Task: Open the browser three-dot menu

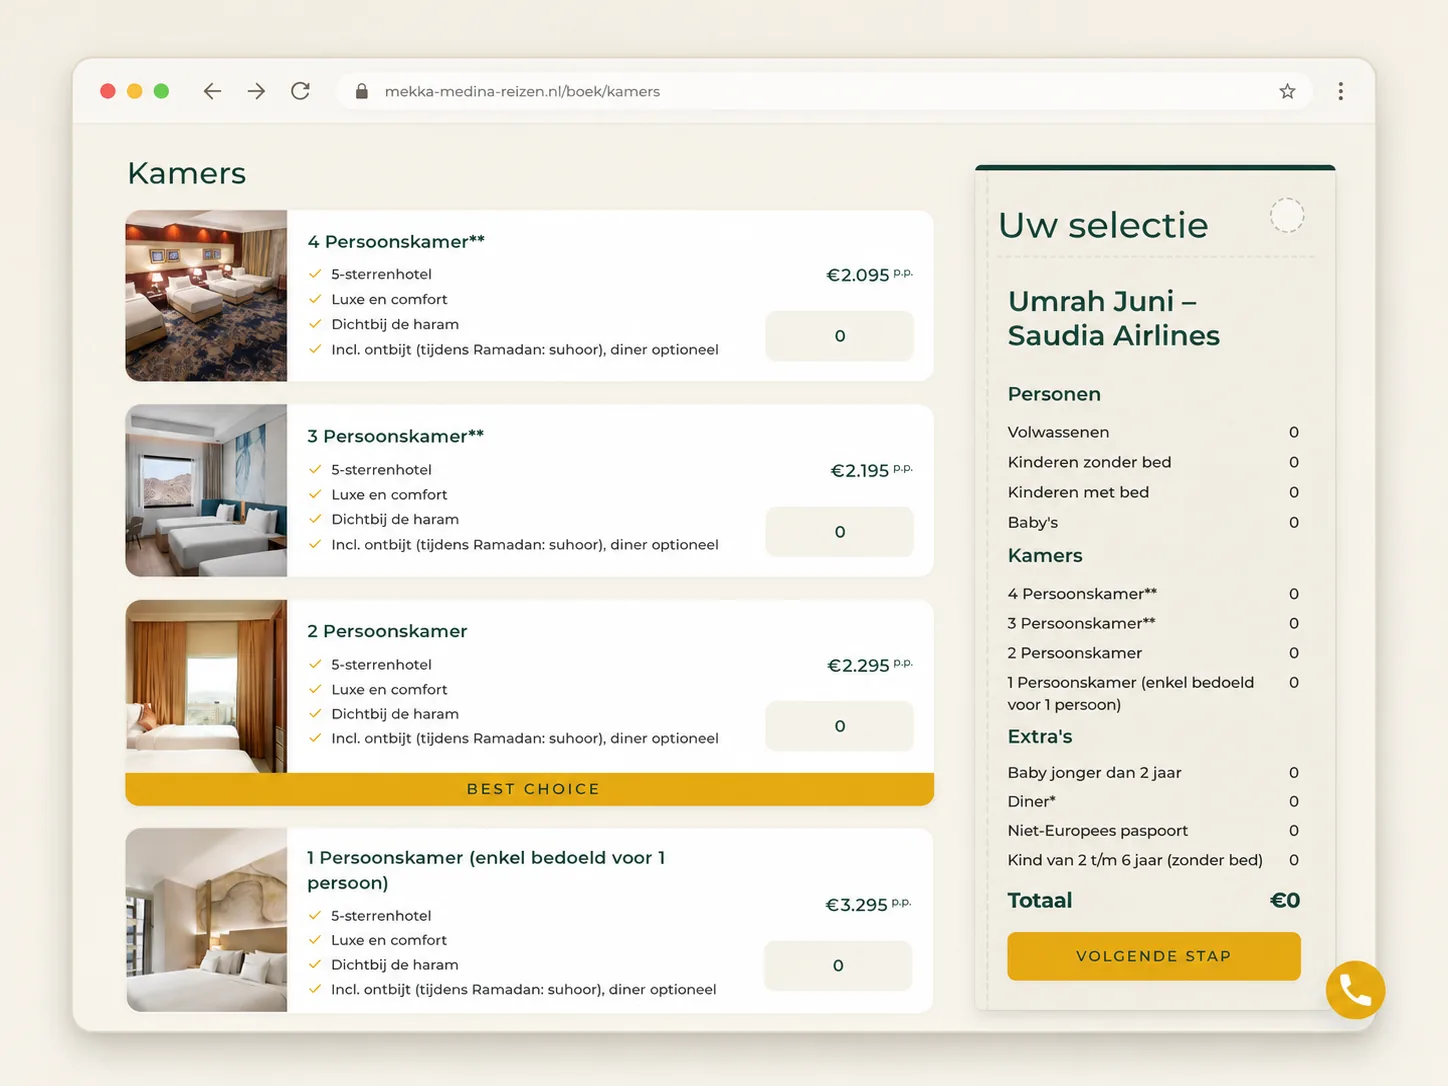Action: coord(1340,91)
